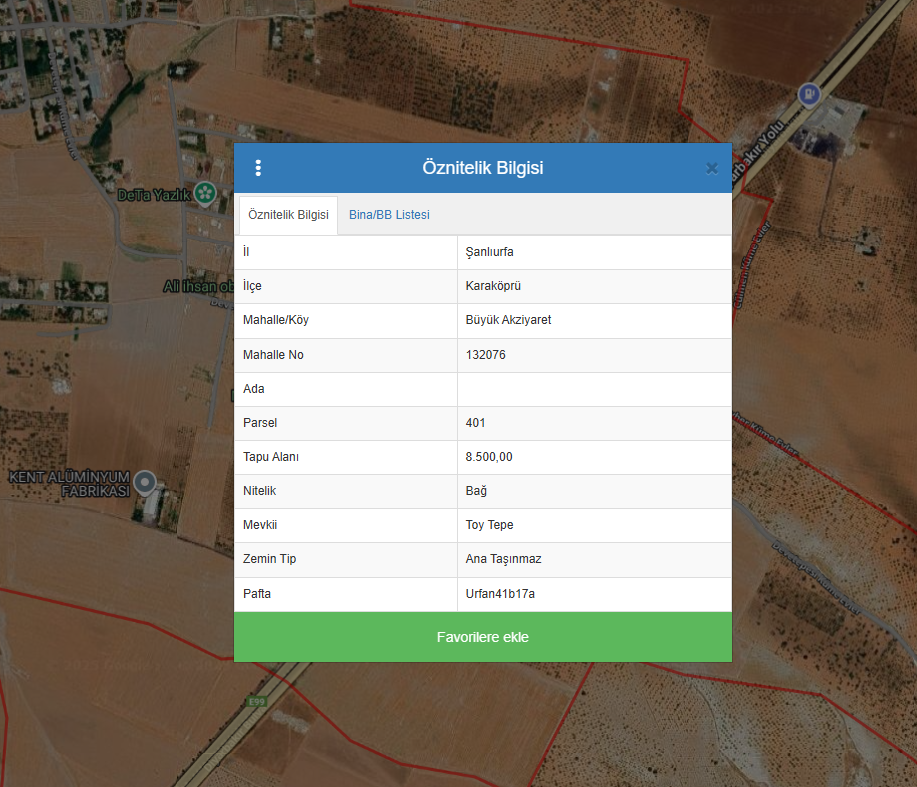Click the Bağ value in Nitelik row
Screen dimensions: 917x787
[x=476, y=491]
